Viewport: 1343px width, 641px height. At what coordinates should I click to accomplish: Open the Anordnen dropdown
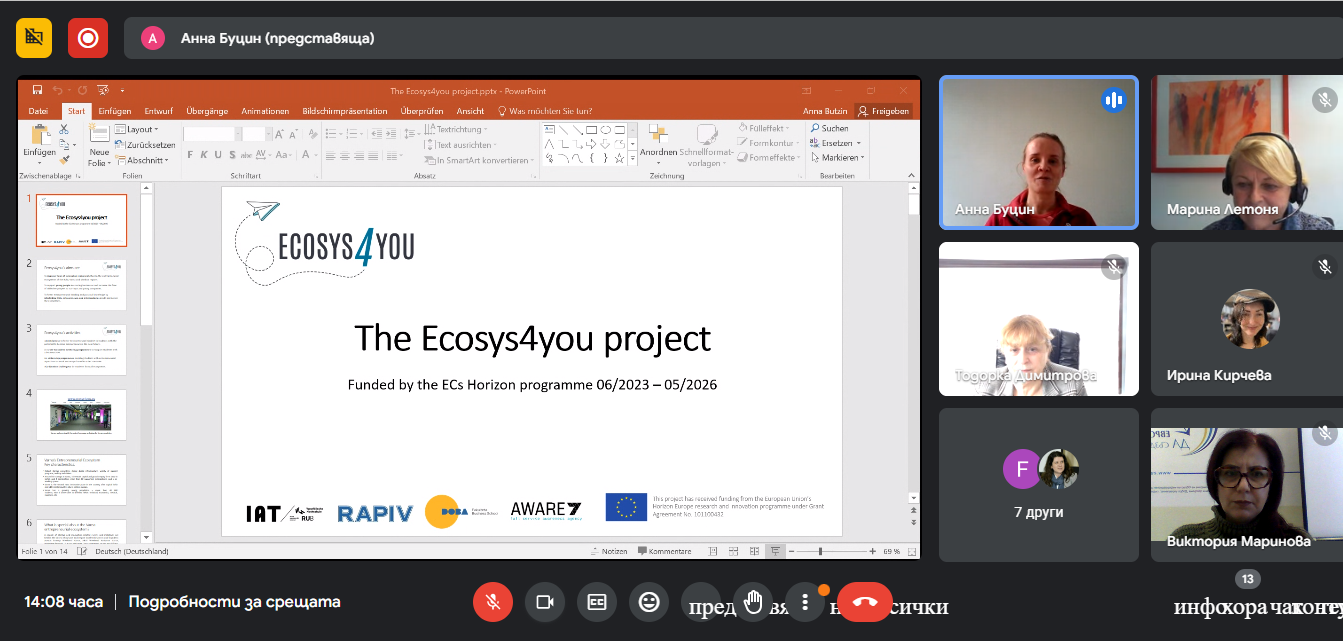coord(658,144)
